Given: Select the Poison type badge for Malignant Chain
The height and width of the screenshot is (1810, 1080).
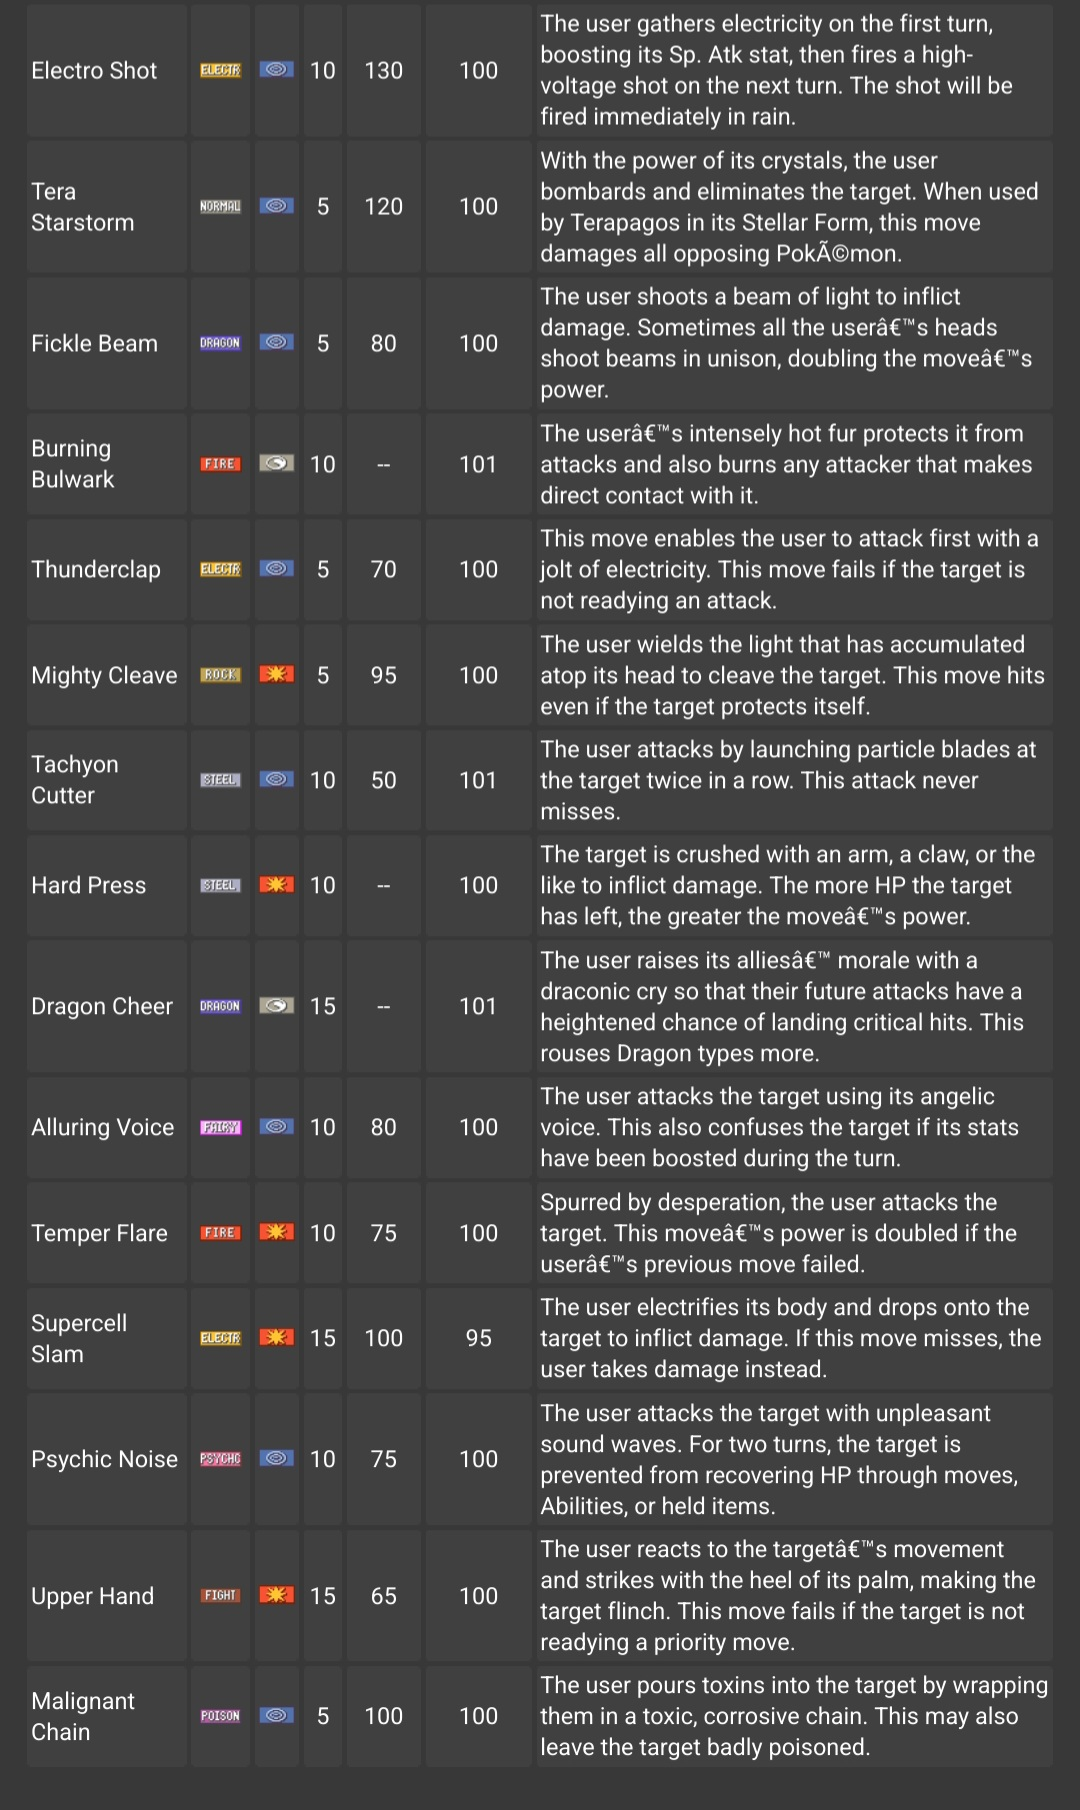Looking at the screenshot, I should [x=220, y=1716].
